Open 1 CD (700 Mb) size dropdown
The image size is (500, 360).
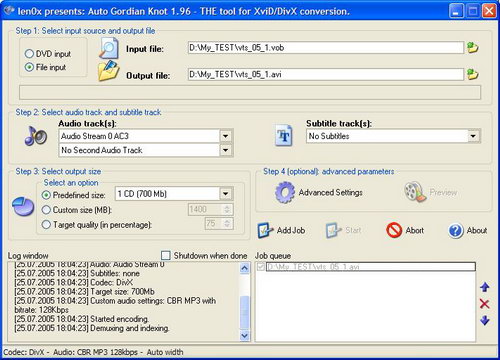coord(226,194)
